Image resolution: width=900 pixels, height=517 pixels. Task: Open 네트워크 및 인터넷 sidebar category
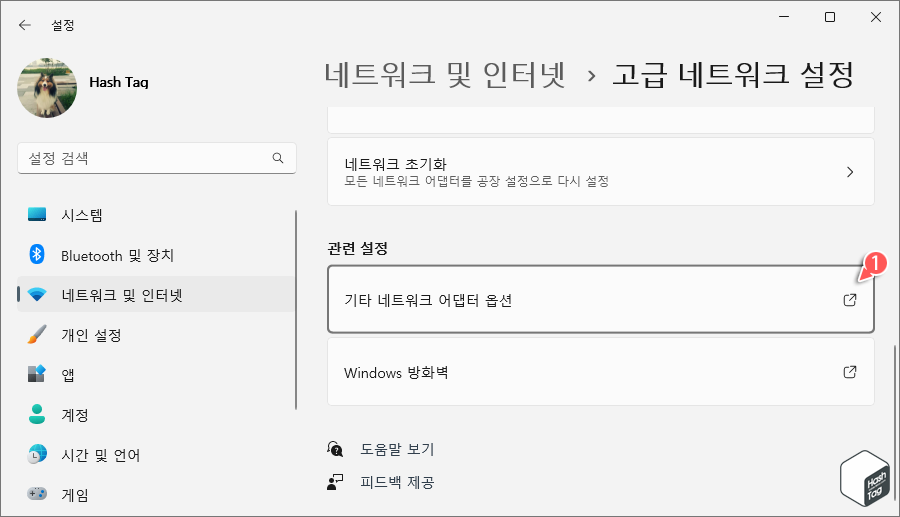pos(157,294)
